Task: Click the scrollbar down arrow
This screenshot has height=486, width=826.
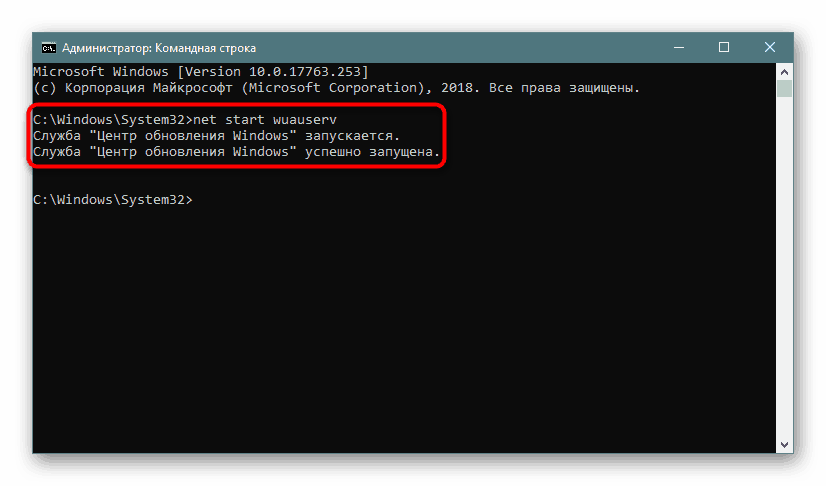Action: [x=786, y=444]
